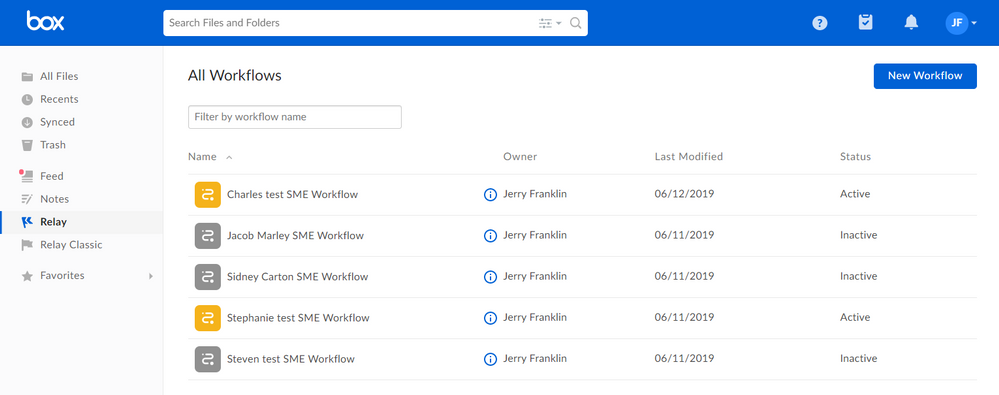This screenshot has width=999, height=395.
Task: Expand the Favorites arrow
Action: tap(151, 276)
